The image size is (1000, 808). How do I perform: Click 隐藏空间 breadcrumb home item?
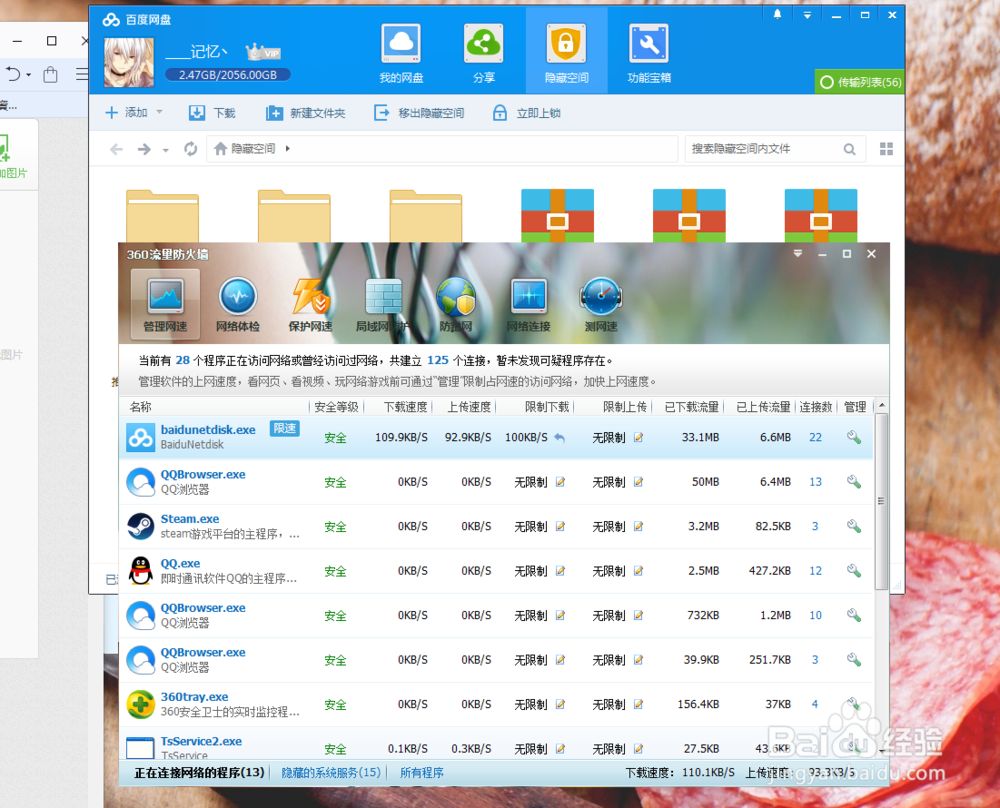(245, 149)
